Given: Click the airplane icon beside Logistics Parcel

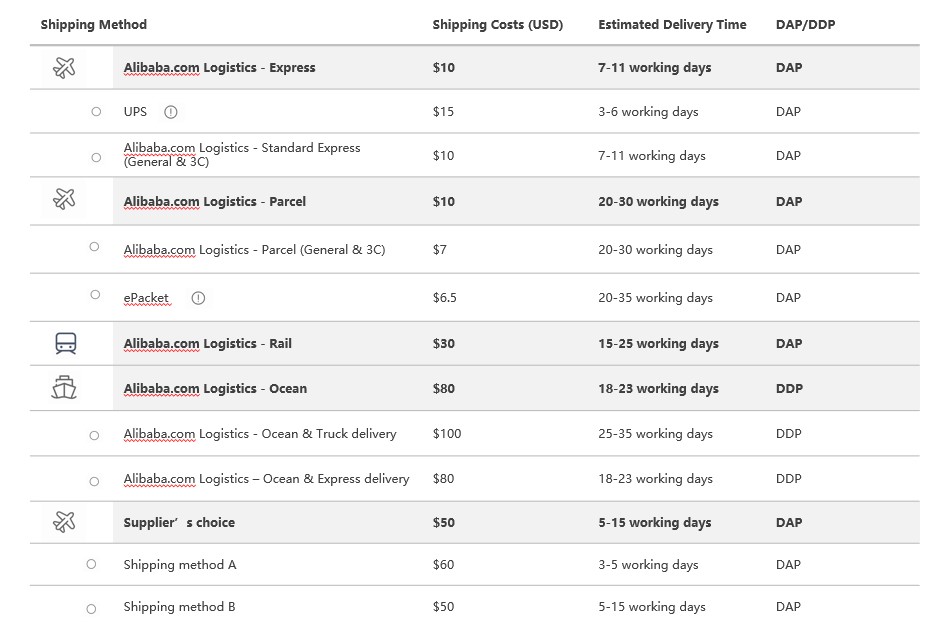Looking at the screenshot, I should click(64, 198).
